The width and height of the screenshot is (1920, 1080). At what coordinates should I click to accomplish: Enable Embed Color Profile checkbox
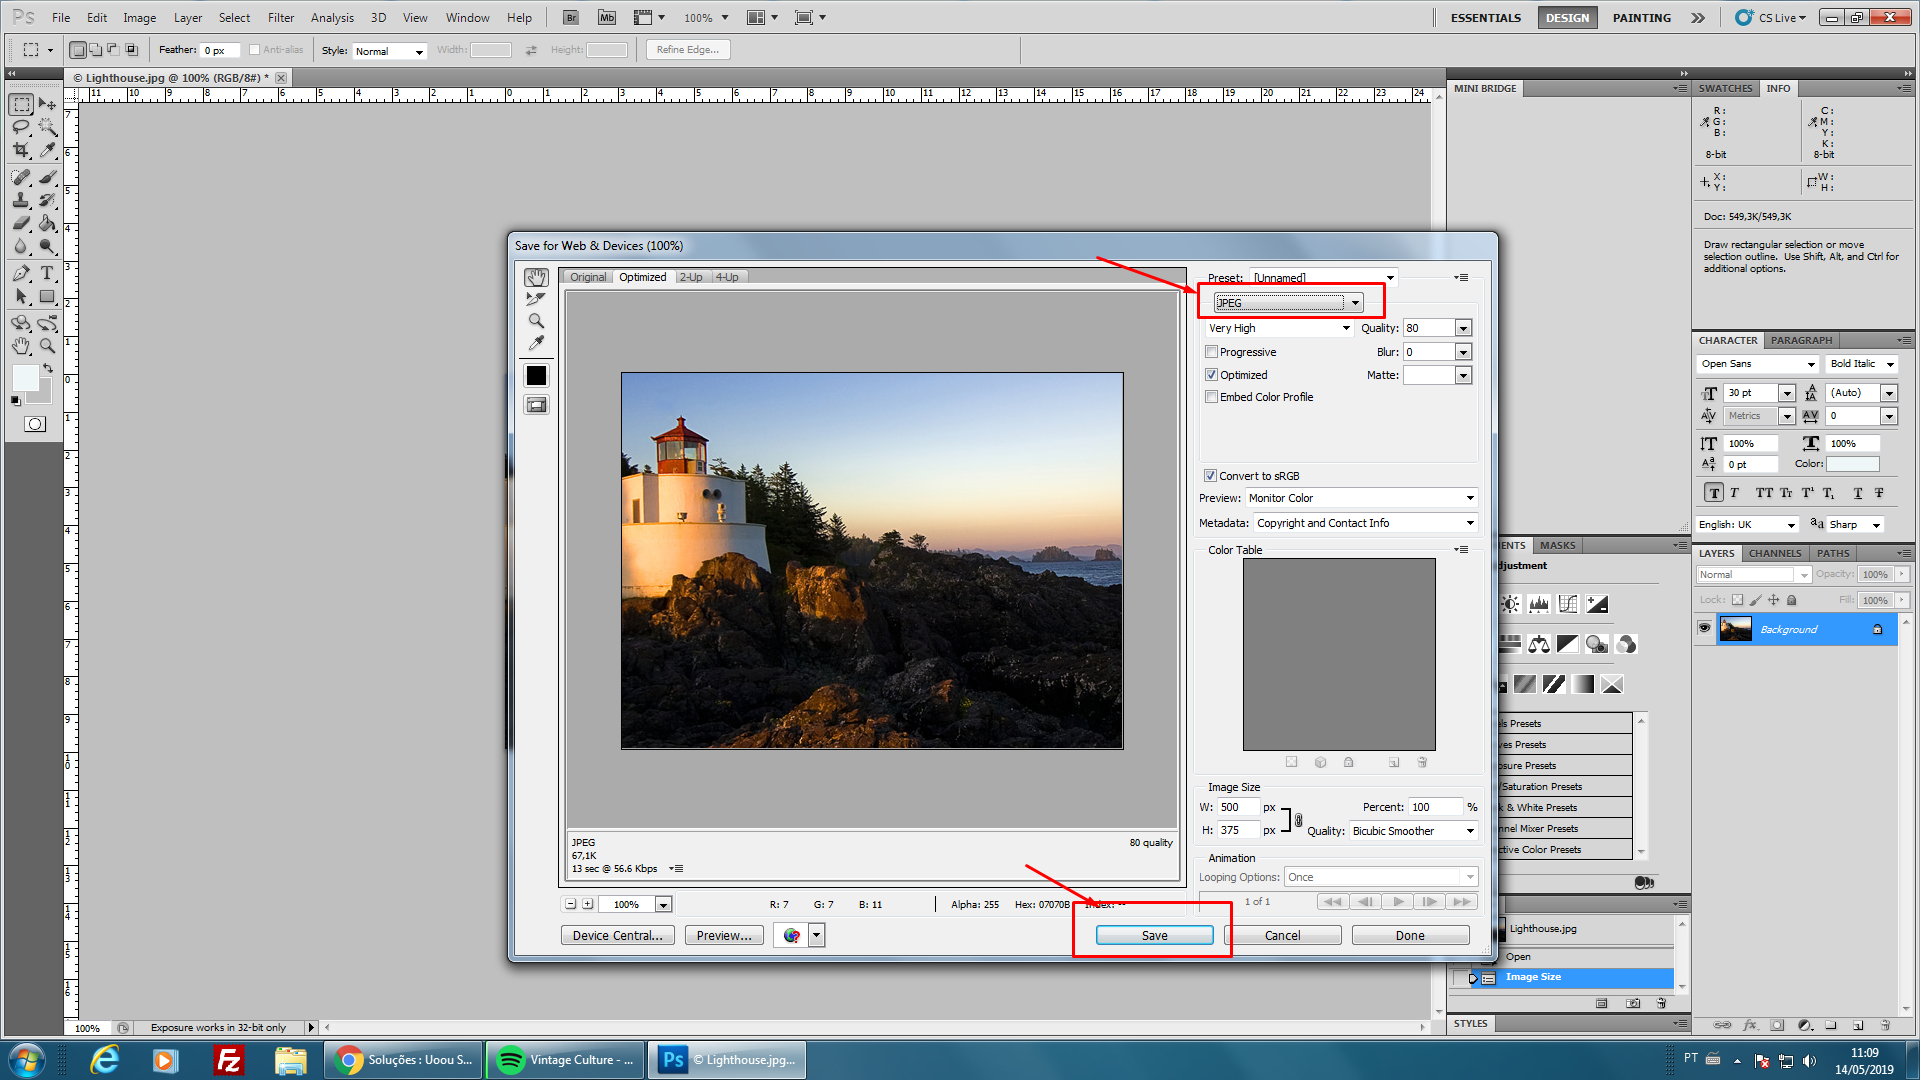[x=1212, y=397]
